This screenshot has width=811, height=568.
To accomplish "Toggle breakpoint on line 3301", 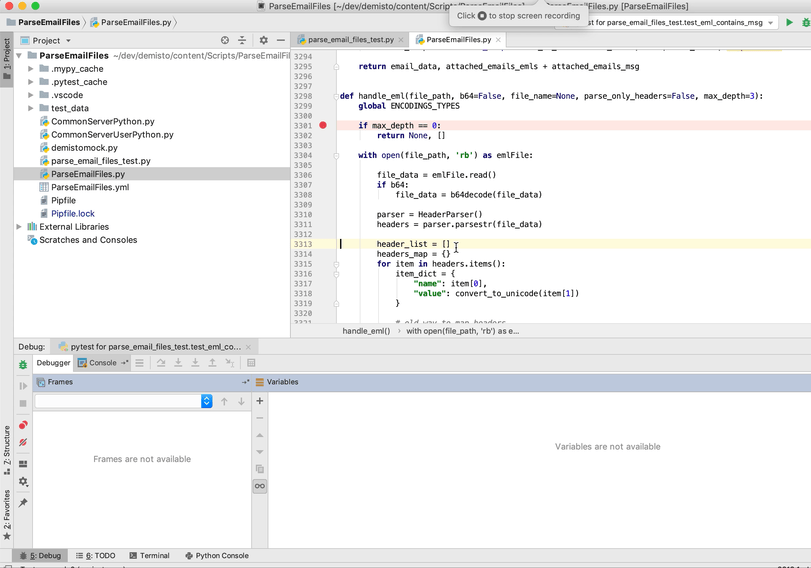I will [323, 126].
